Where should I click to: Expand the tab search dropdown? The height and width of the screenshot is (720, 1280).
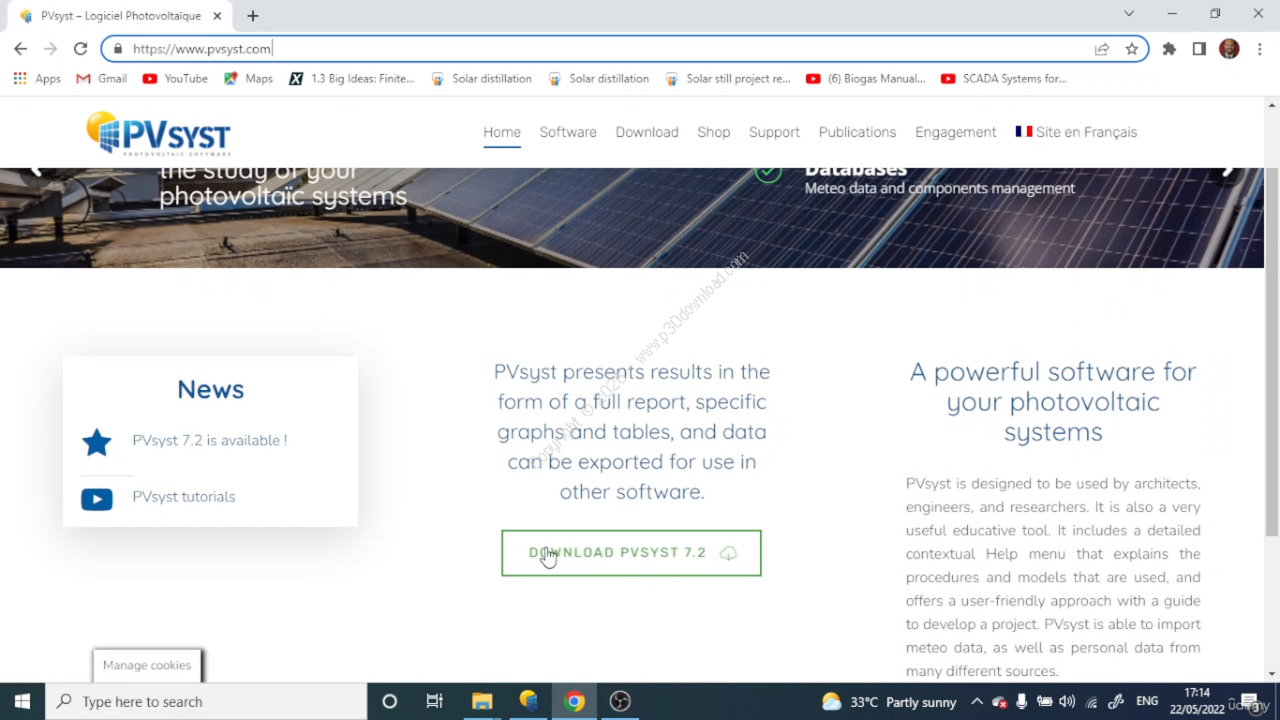tap(1129, 14)
